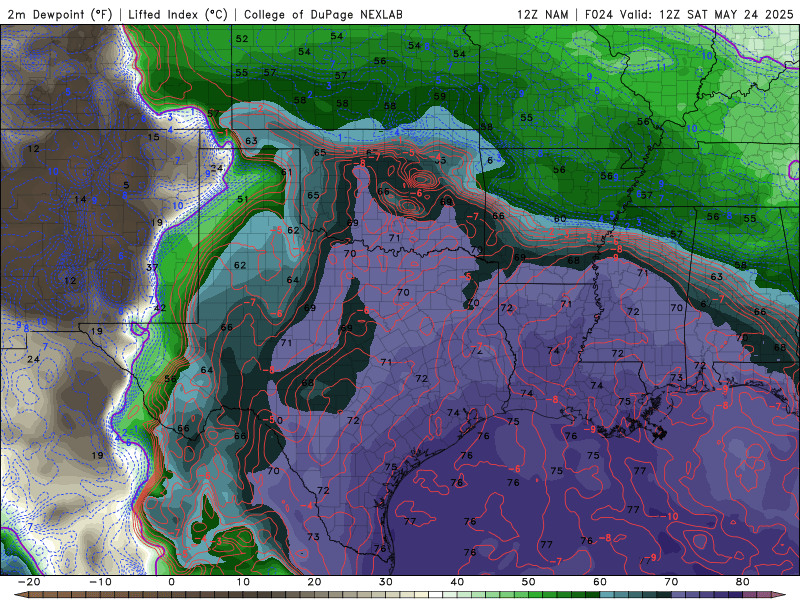Click the 40 tick label on color bar
Image resolution: width=800 pixels, height=600 pixels.
click(x=457, y=582)
